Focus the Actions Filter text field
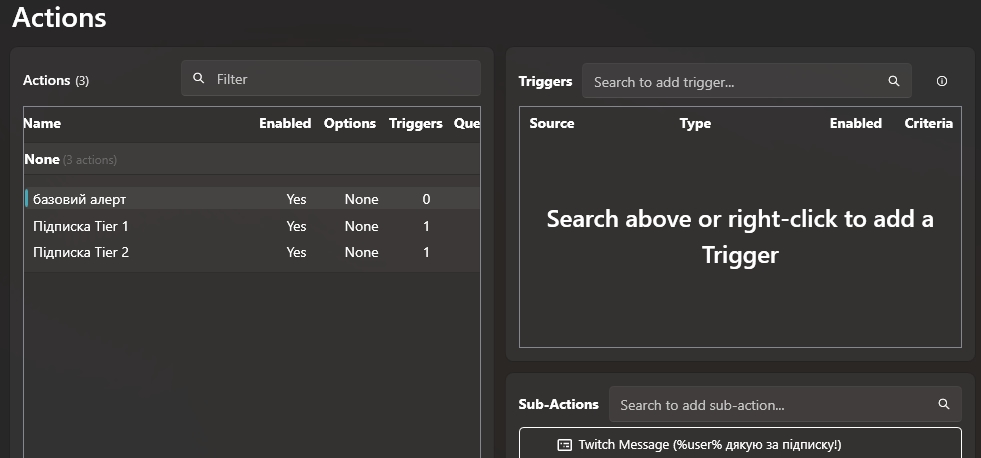Viewport: 981px width, 458px height. (340, 79)
